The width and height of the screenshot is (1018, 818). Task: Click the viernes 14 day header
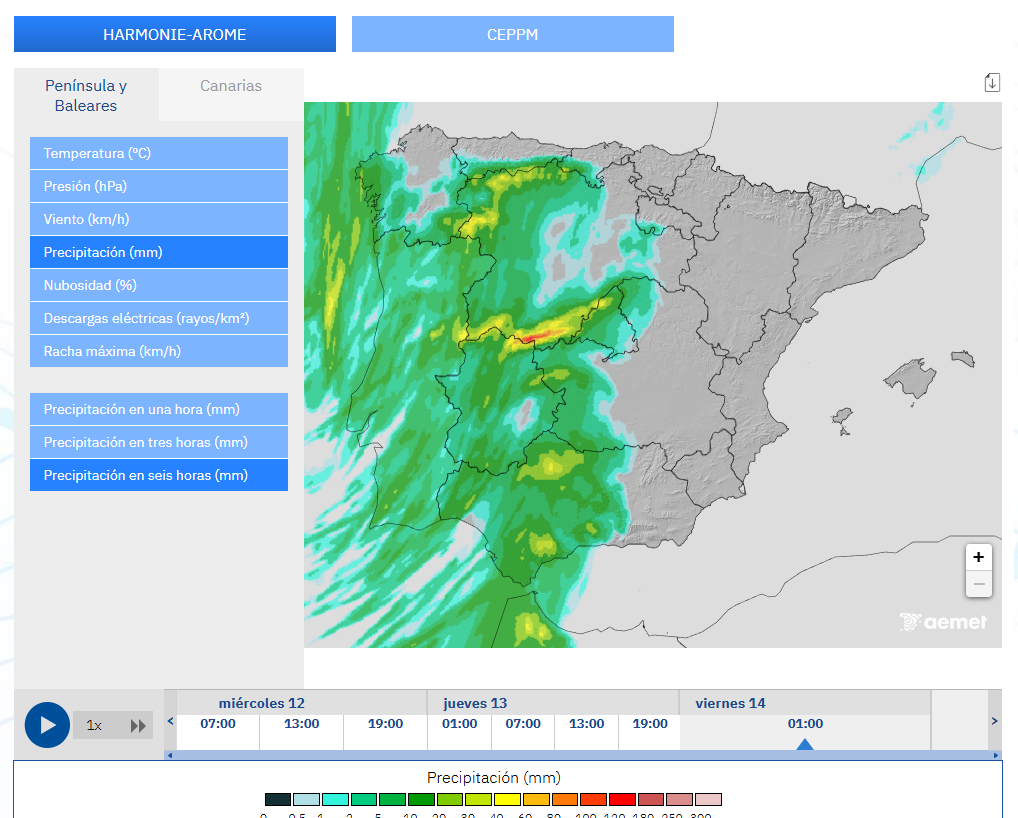(730, 703)
